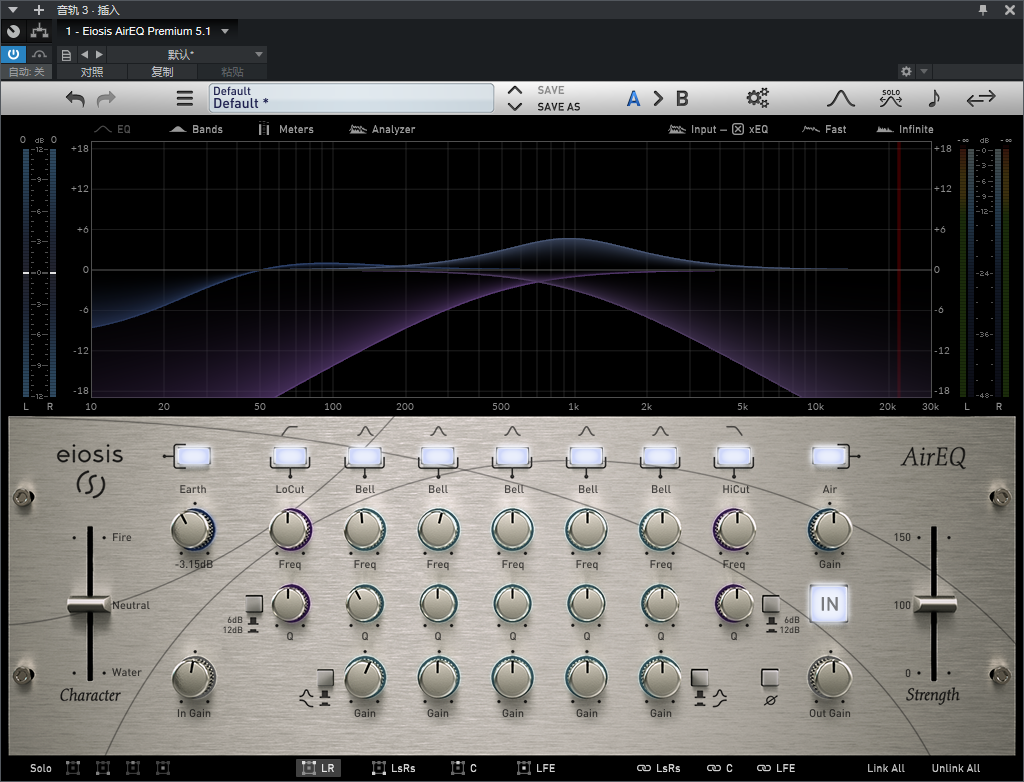Click the In Gain knob
The height and width of the screenshot is (782, 1024).
[194, 679]
